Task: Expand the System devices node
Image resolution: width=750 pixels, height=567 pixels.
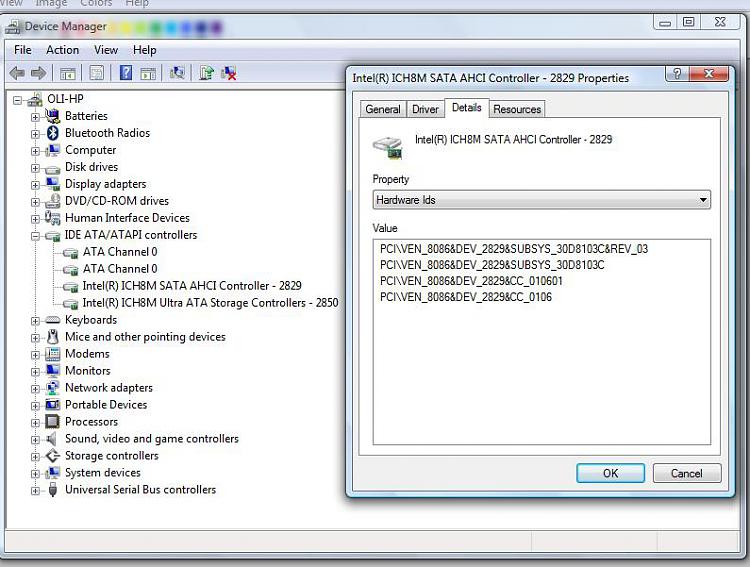Action: tap(35, 474)
